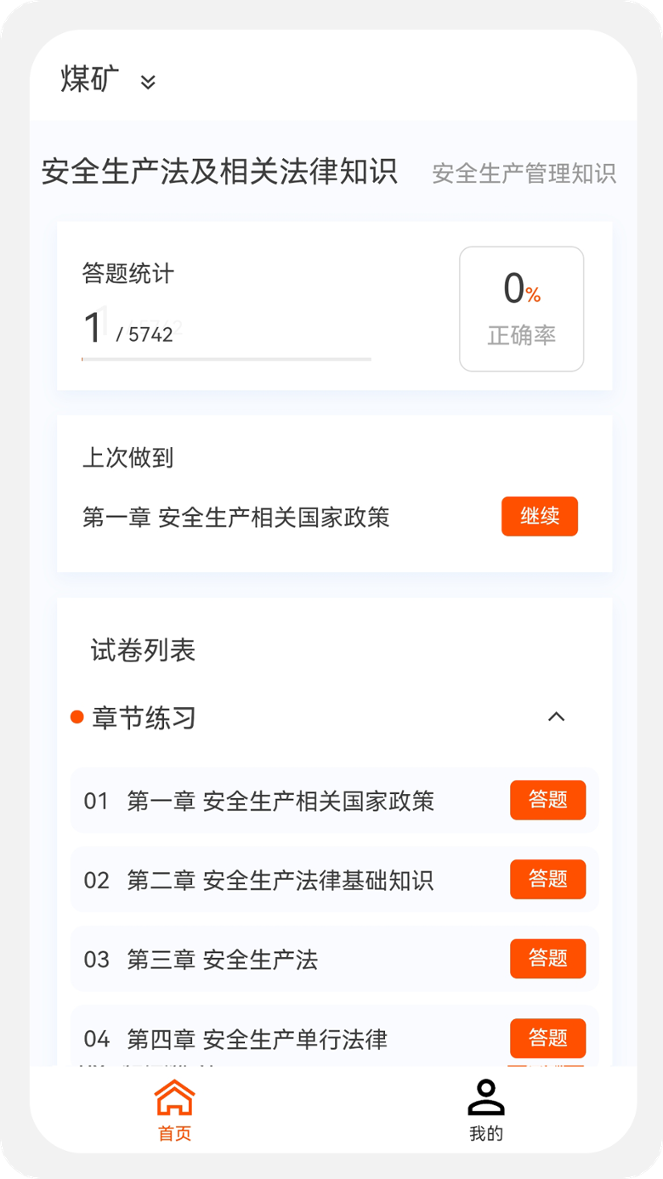Image resolution: width=663 pixels, height=1179 pixels.
Task: Tap the 0% 正确率 accuracy box
Action: pos(521,309)
